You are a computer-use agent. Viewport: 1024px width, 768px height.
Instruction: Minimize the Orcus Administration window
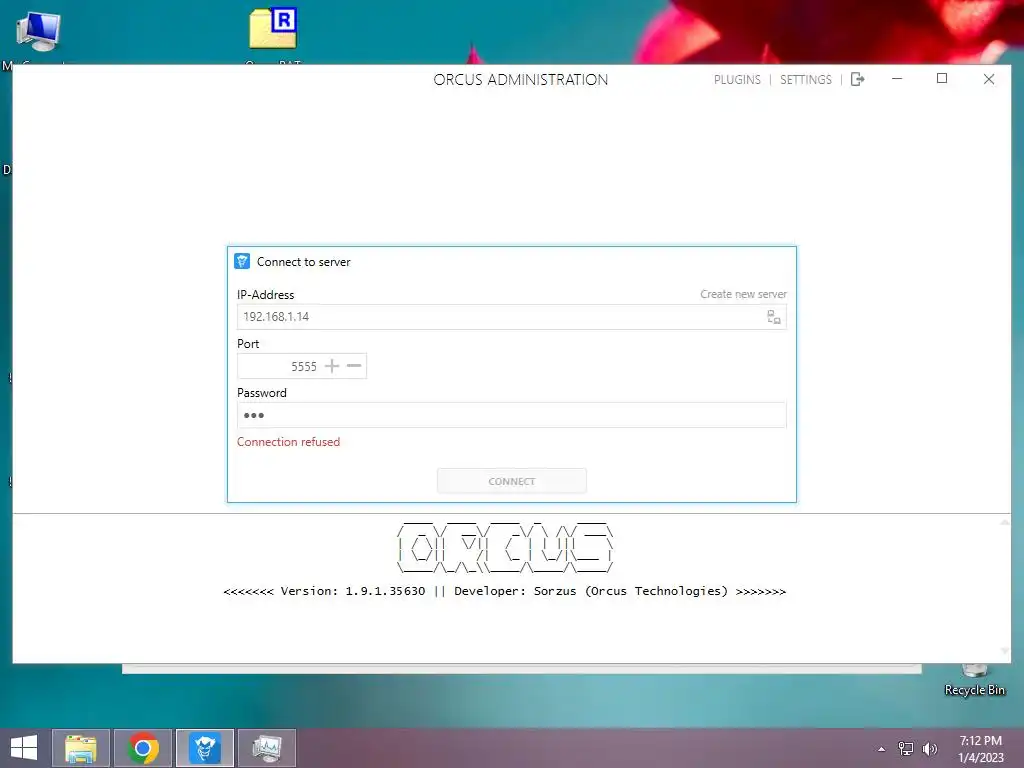click(x=897, y=79)
